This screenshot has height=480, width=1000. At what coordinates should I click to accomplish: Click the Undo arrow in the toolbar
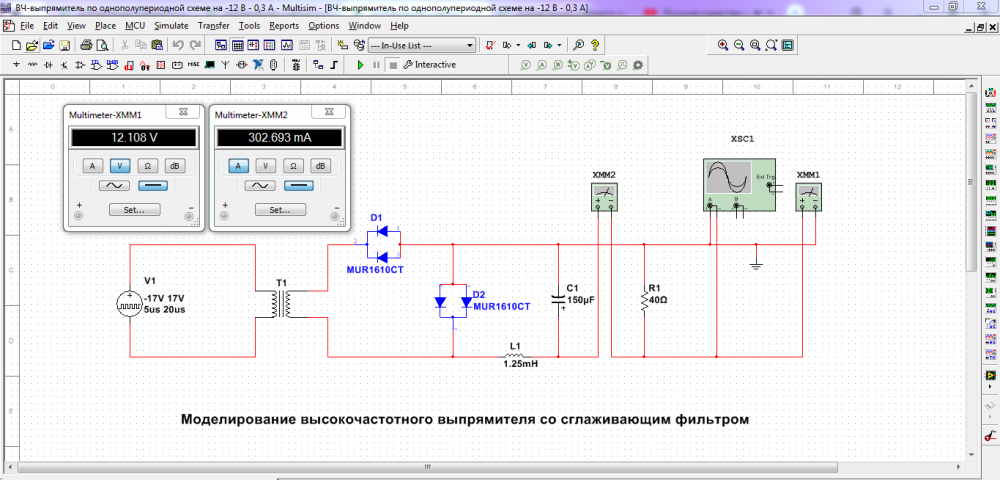pos(177,46)
